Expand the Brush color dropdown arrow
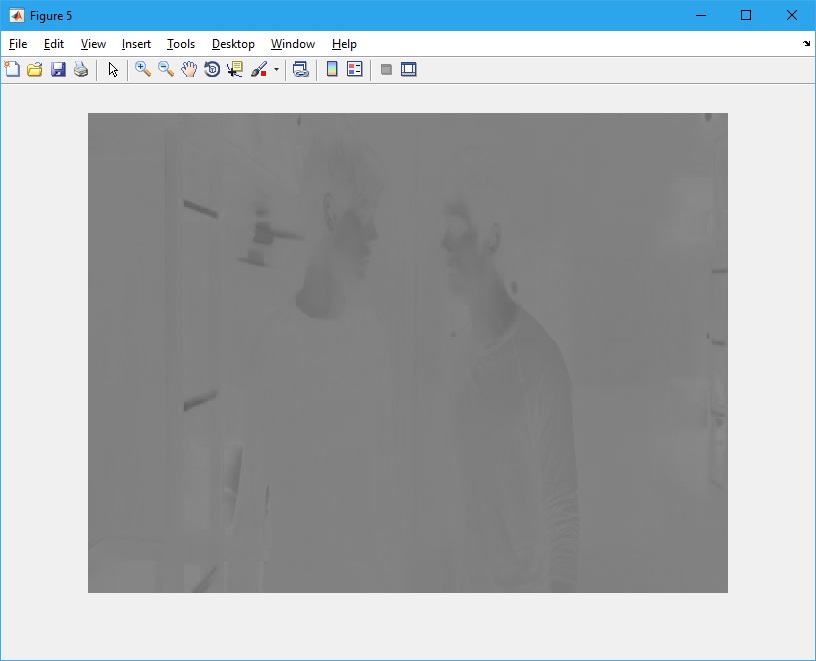The image size is (816, 661). (276, 69)
